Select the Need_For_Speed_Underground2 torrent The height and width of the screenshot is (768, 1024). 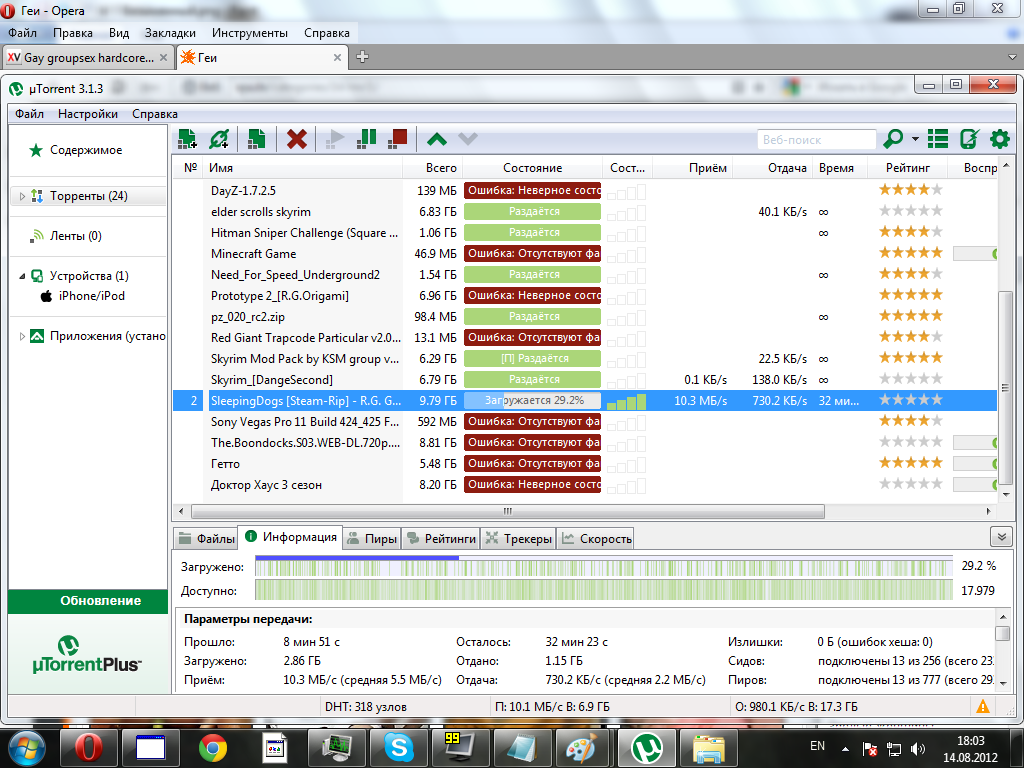[584, 274]
